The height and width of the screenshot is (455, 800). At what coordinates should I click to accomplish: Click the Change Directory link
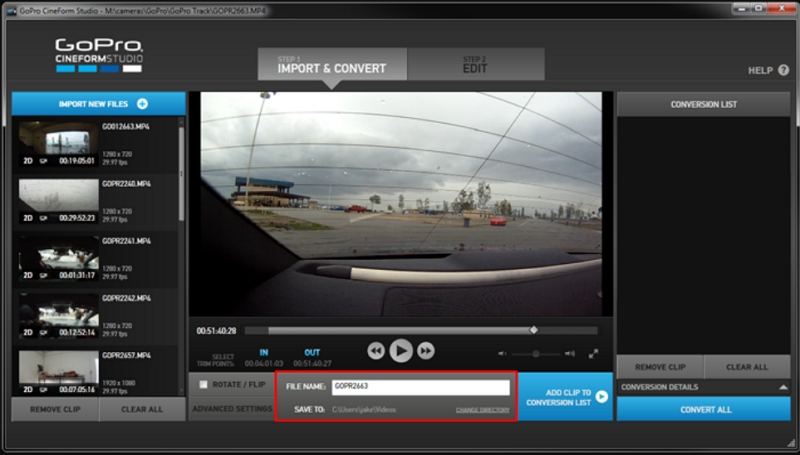(483, 410)
